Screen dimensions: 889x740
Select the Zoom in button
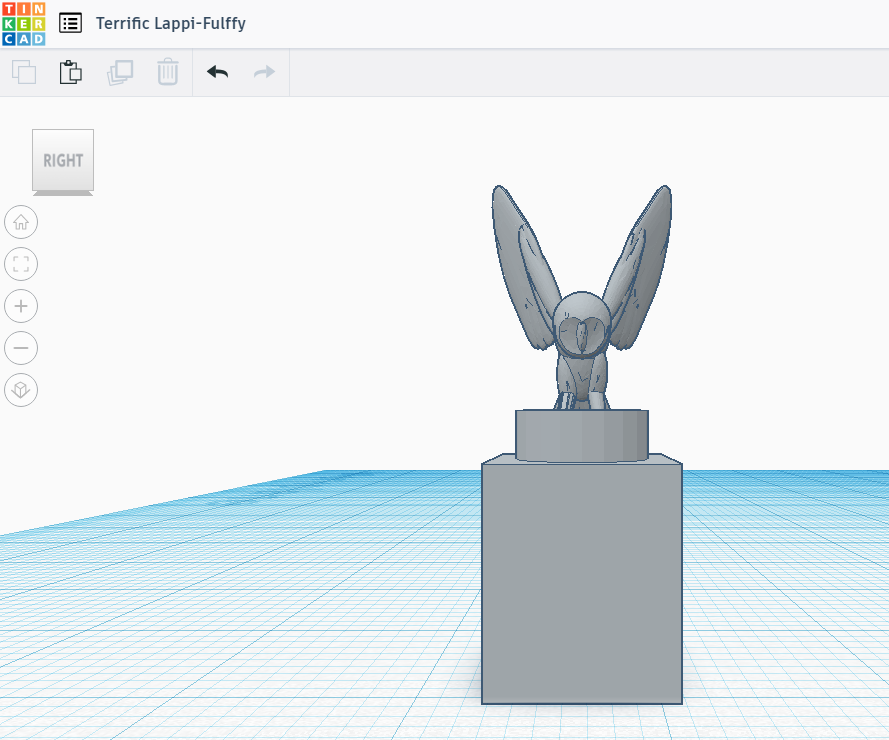coord(21,306)
